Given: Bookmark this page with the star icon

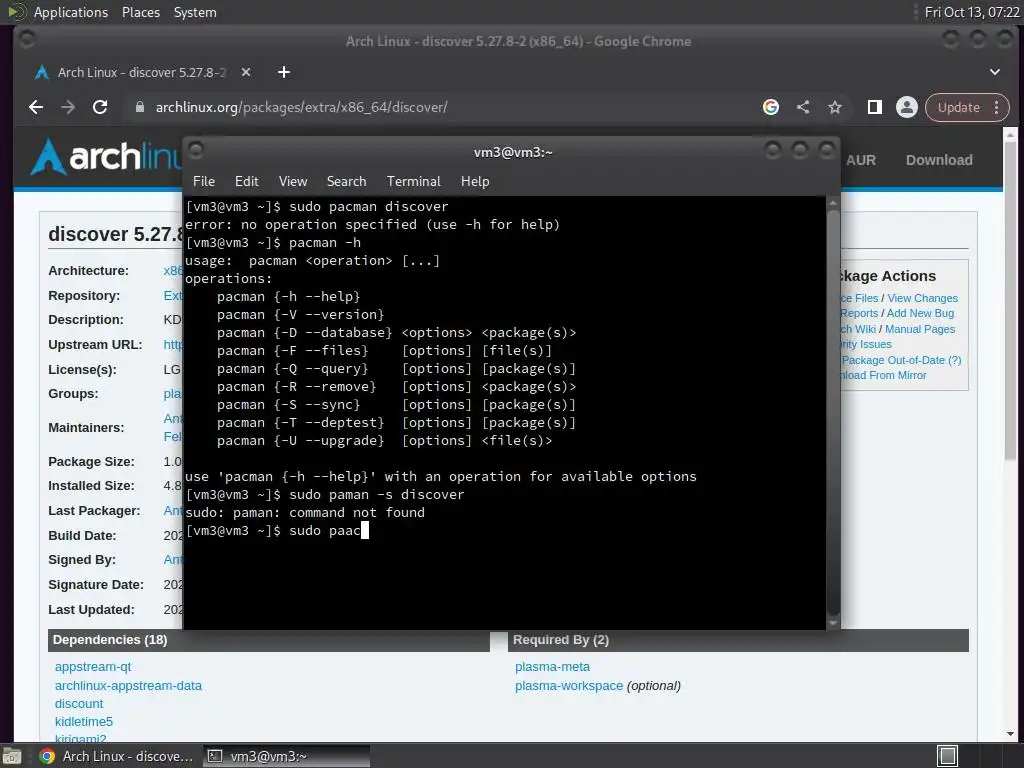Looking at the screenshot, I should [x=835, y=107].
